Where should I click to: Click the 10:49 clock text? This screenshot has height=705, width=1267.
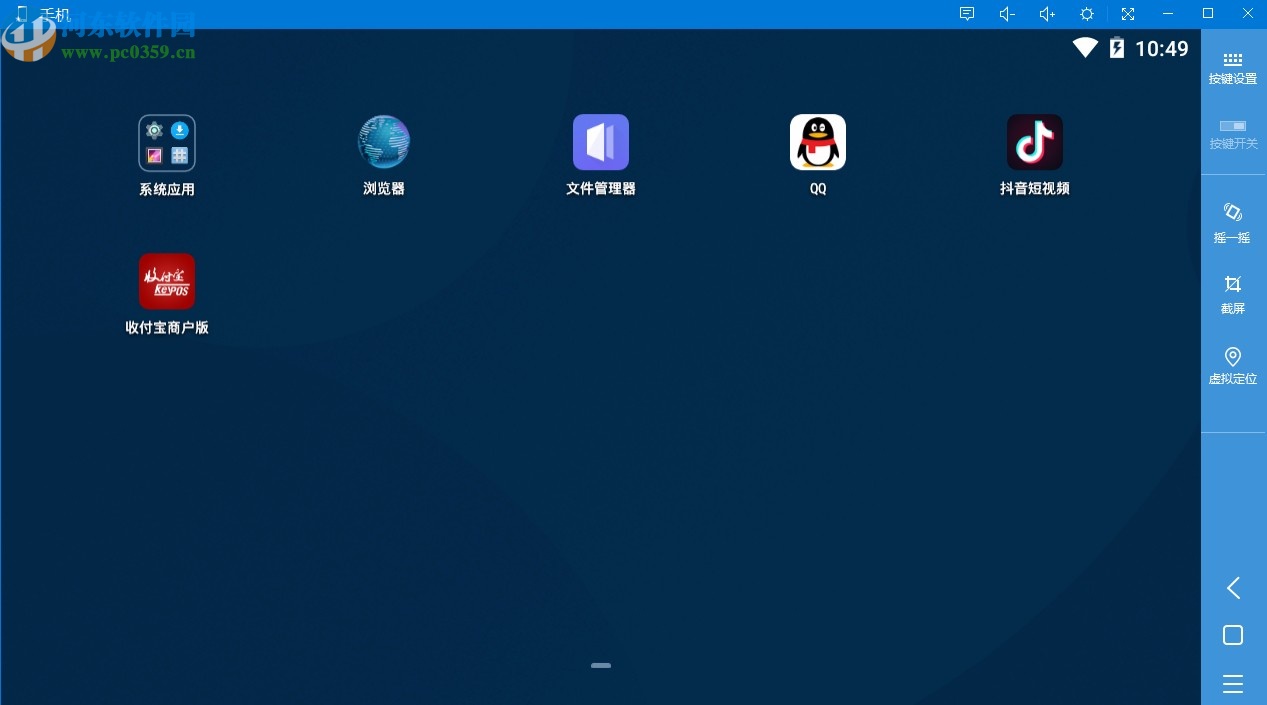pyautogui.click(x=1162, y=48)
